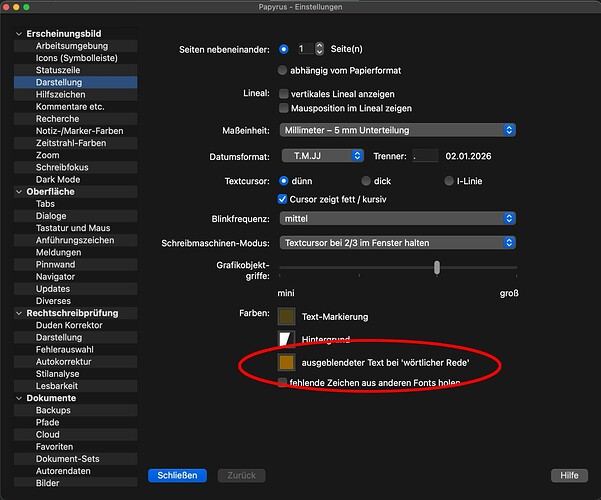Select Dark Mode in the sidebar
Screen dimensions: 601x500
tap(58, 179)
